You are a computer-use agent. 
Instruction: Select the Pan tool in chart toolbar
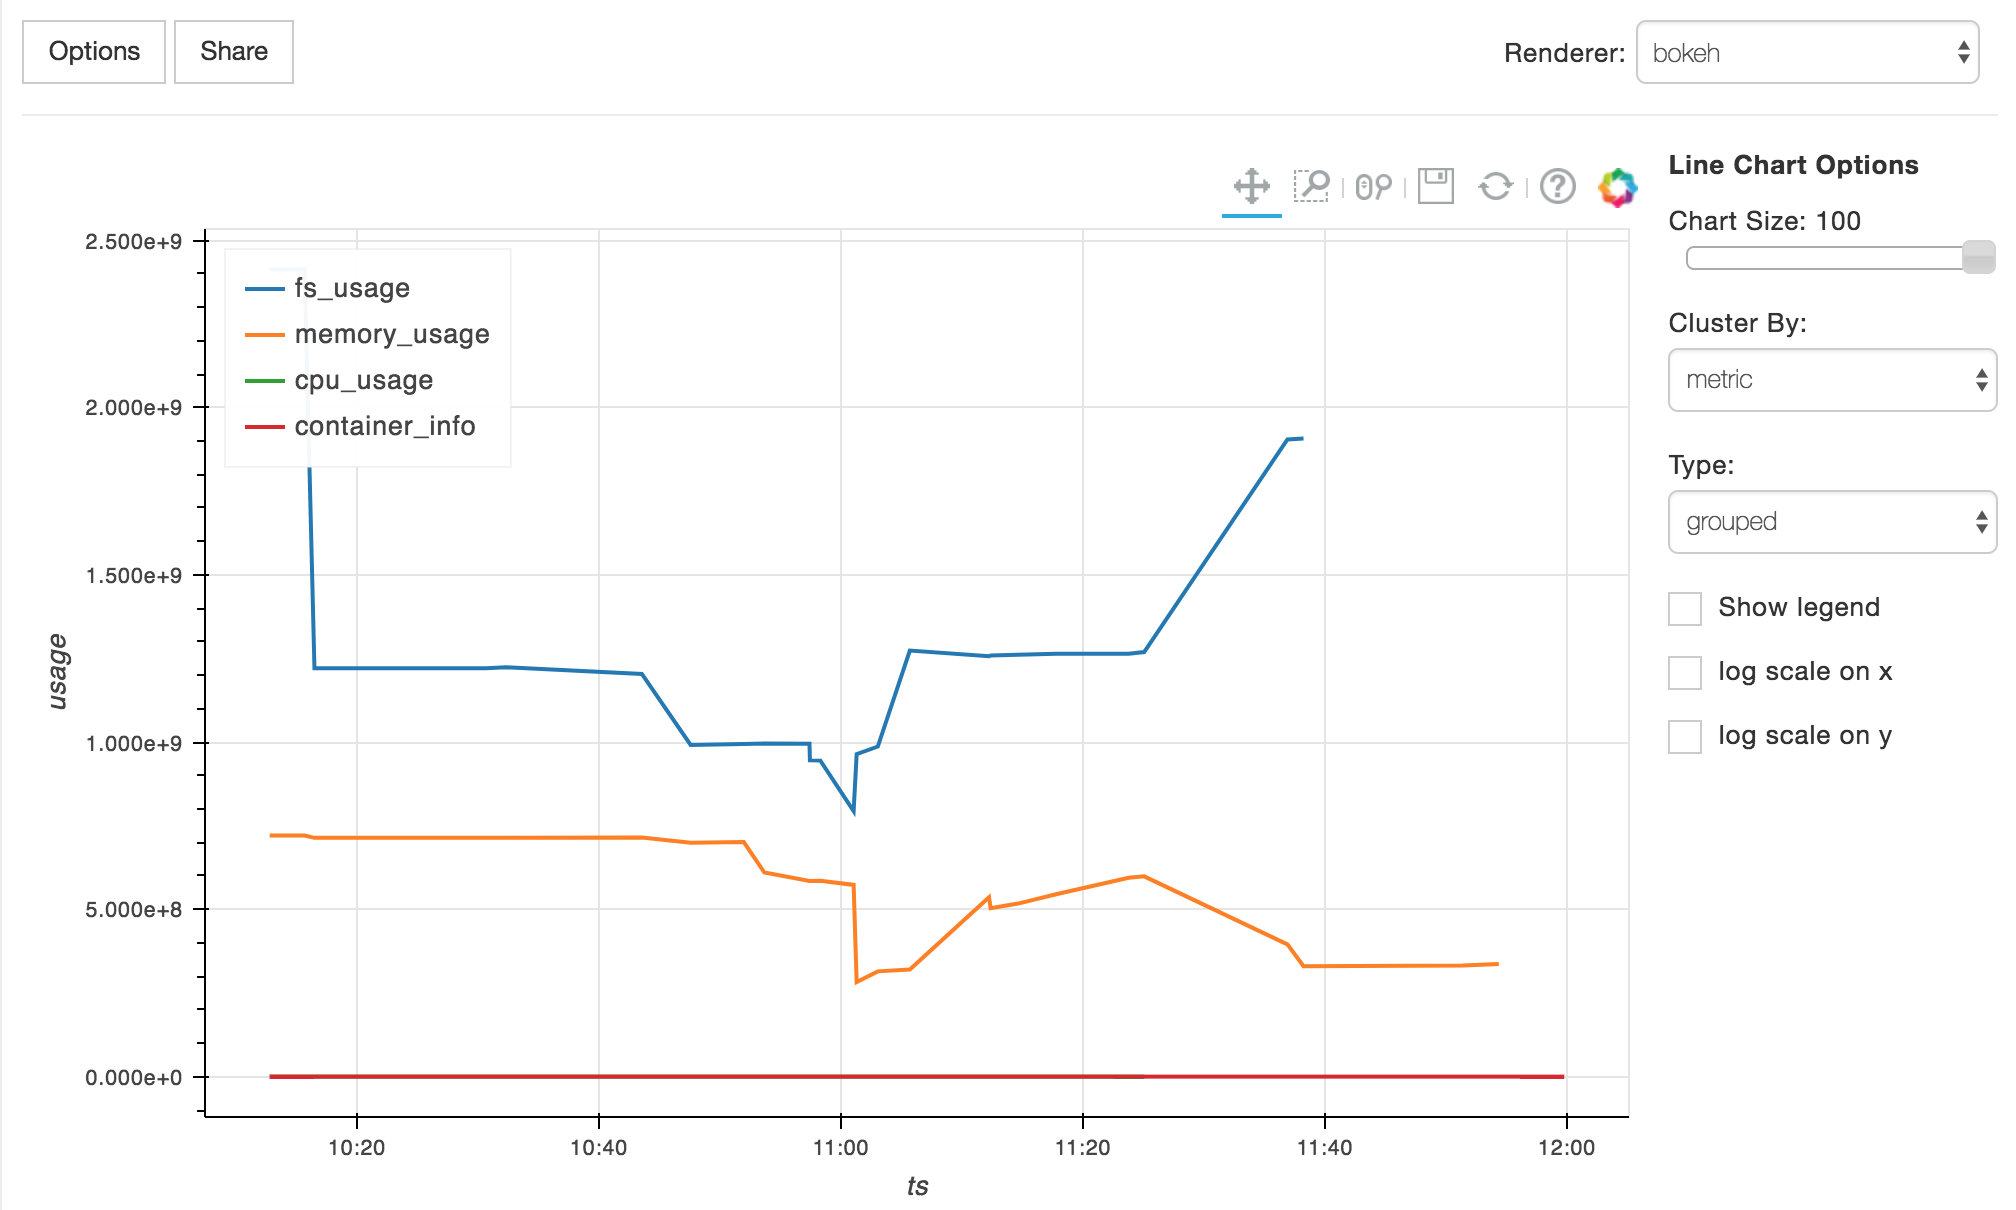click(1251, 186)
